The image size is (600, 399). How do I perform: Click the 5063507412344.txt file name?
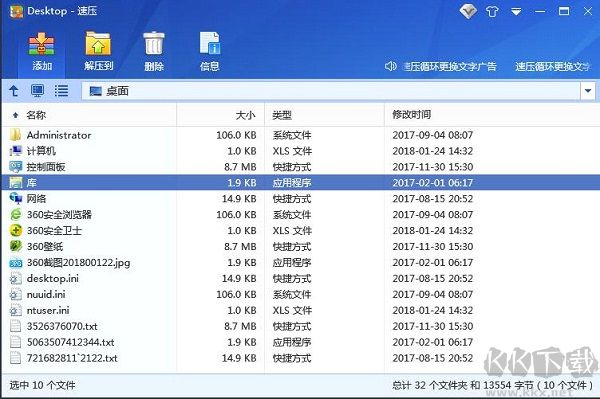[x=70, y=342]
